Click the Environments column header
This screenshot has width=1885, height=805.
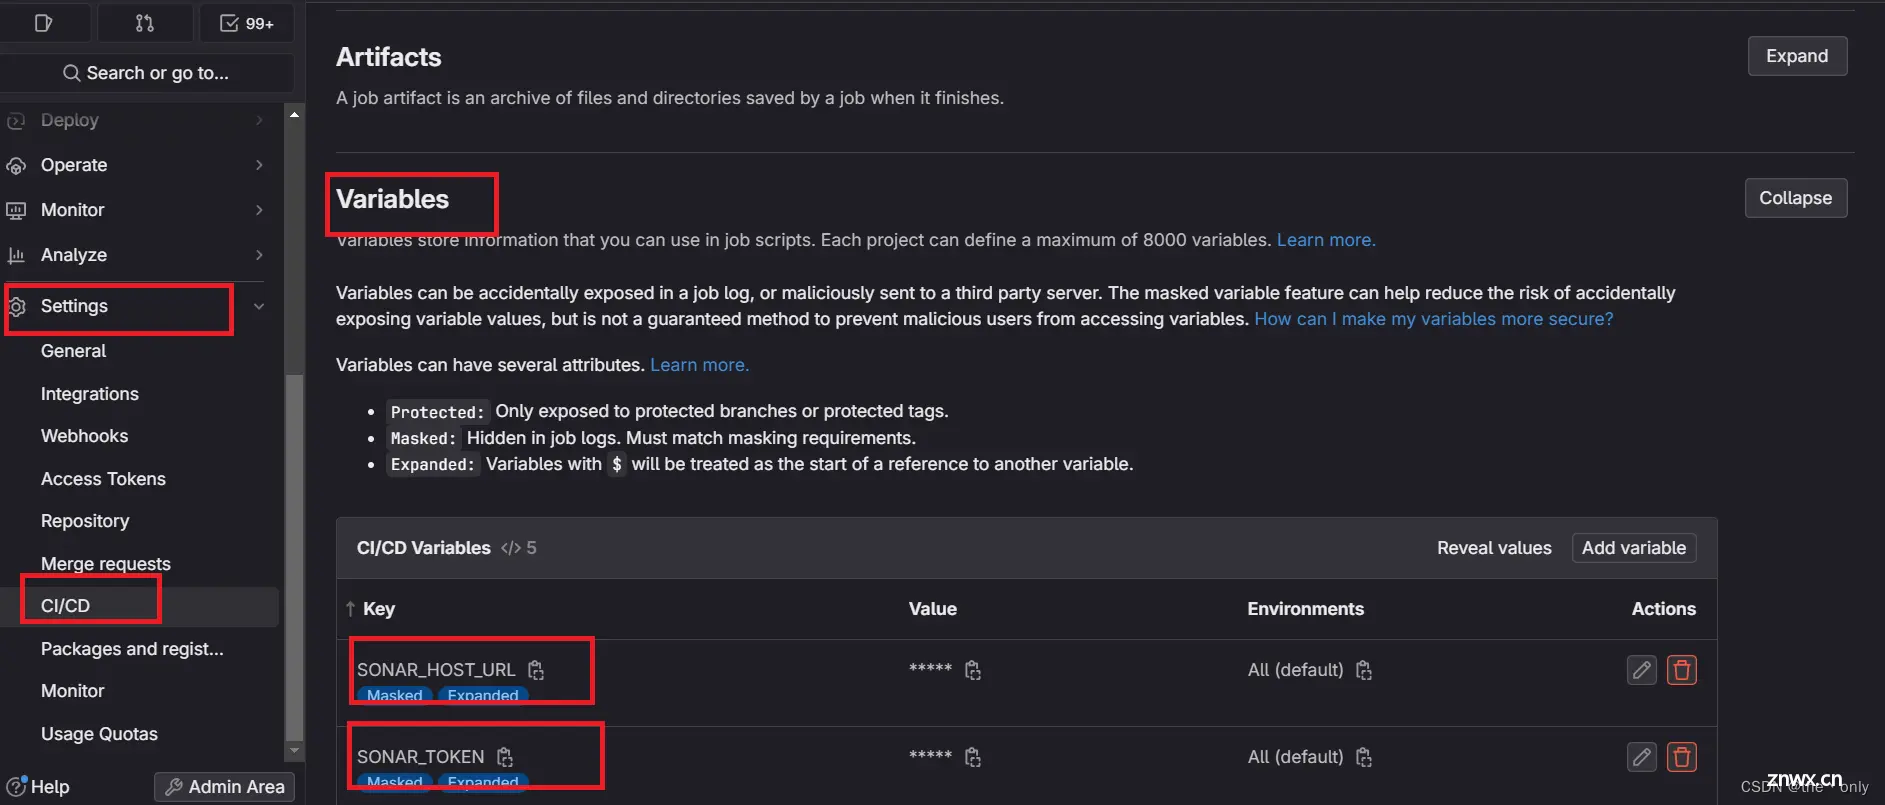tap(1305, 609)
